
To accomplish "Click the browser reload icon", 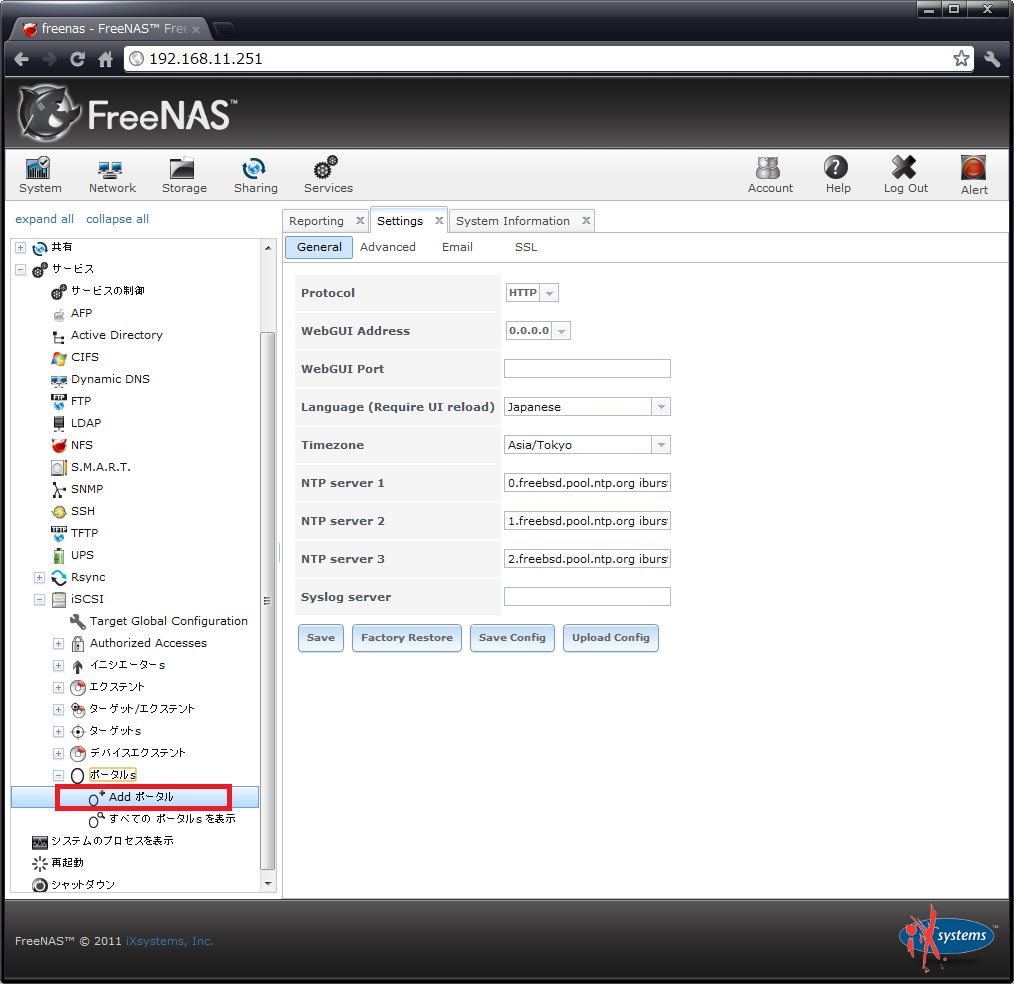I will pyautogui.click(x=78, y=59).
